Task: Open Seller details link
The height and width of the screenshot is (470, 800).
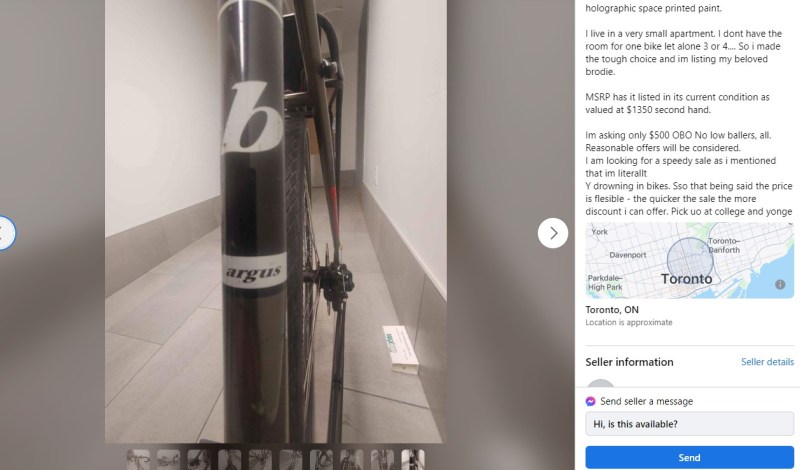Action: tap(767, 362)
